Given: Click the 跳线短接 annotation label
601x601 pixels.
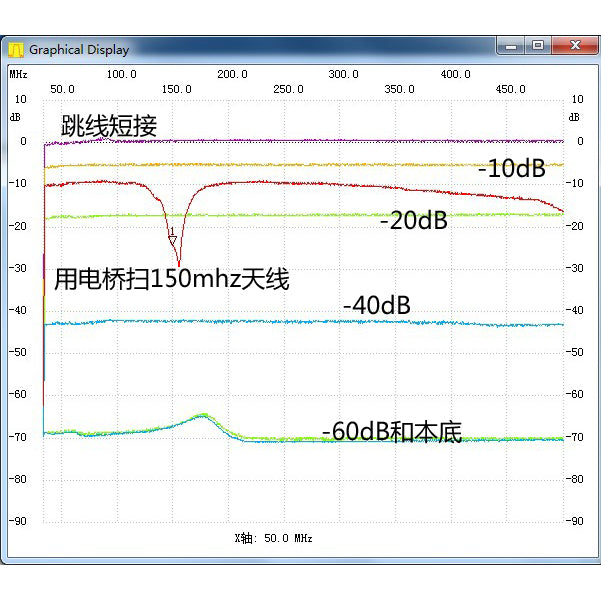Looking at the screenshot, I should coord(109,126).
